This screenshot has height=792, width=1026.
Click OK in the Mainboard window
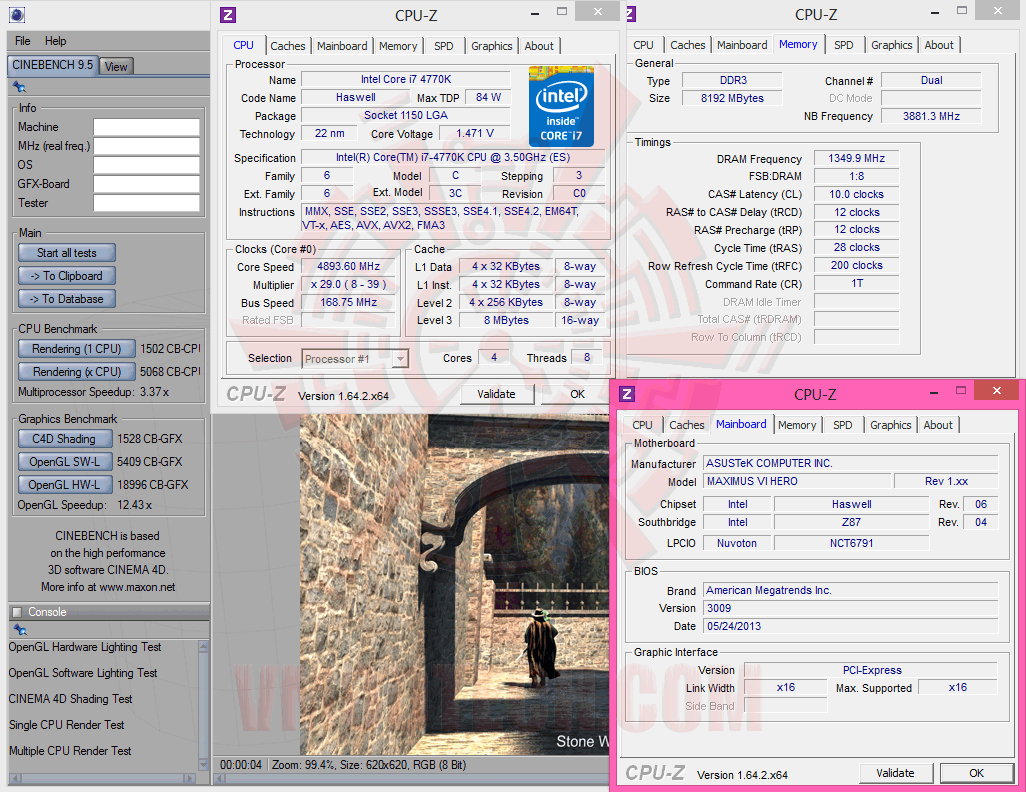(976, 773)
